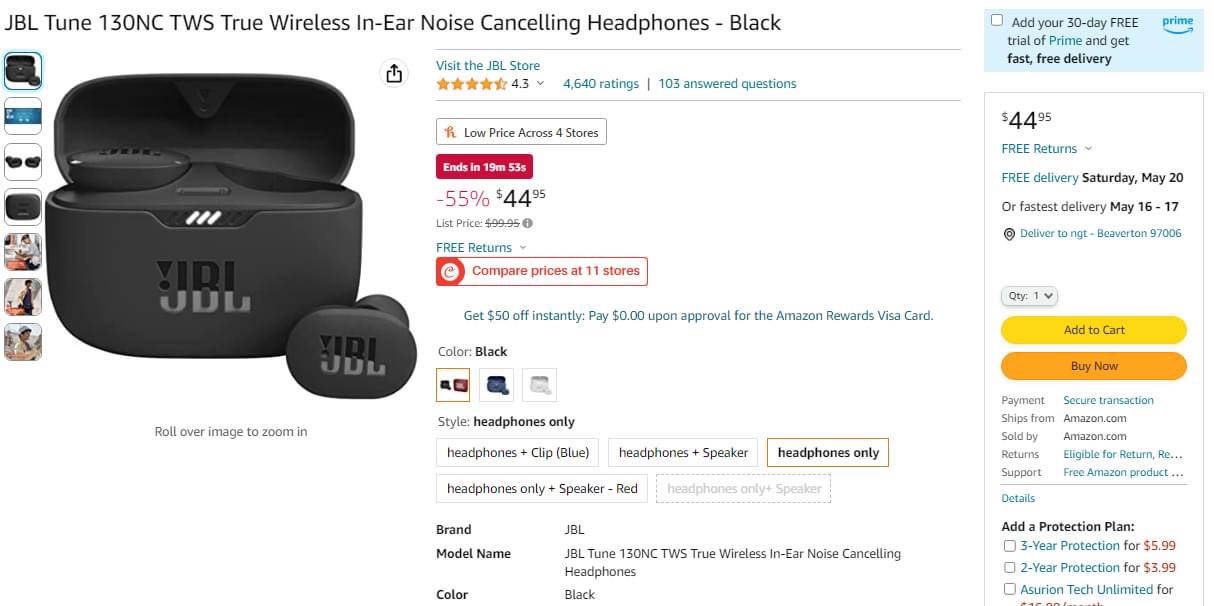Check the Prime 30-day FREE trial box
Image resolution: width=1214 pixels, height=606 pixels.
click(997, 21)
